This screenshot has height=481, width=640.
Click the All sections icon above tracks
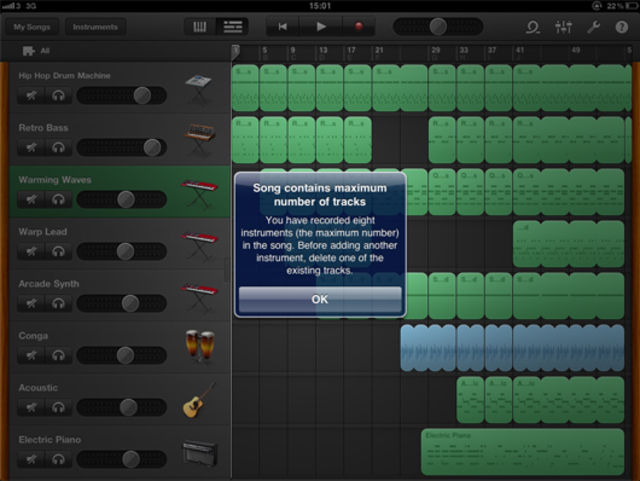pos(29,51)
